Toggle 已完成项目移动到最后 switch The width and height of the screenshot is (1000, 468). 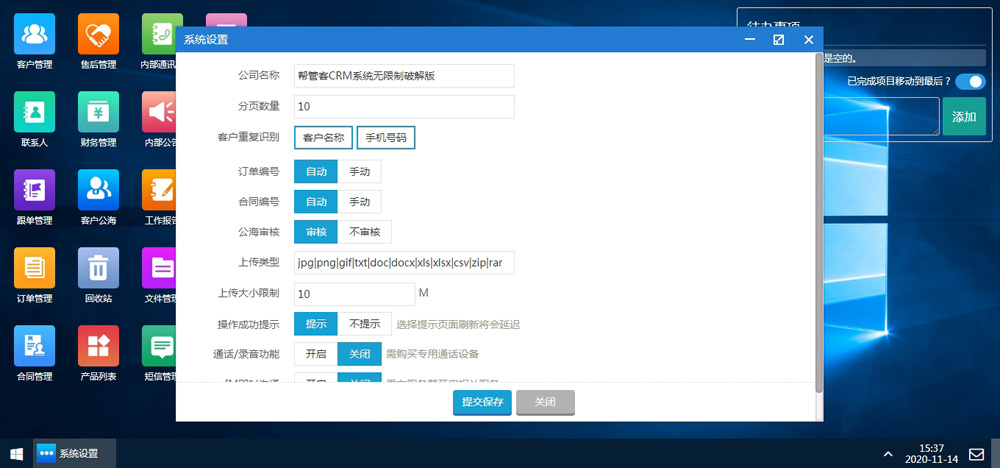coord(969,82)
